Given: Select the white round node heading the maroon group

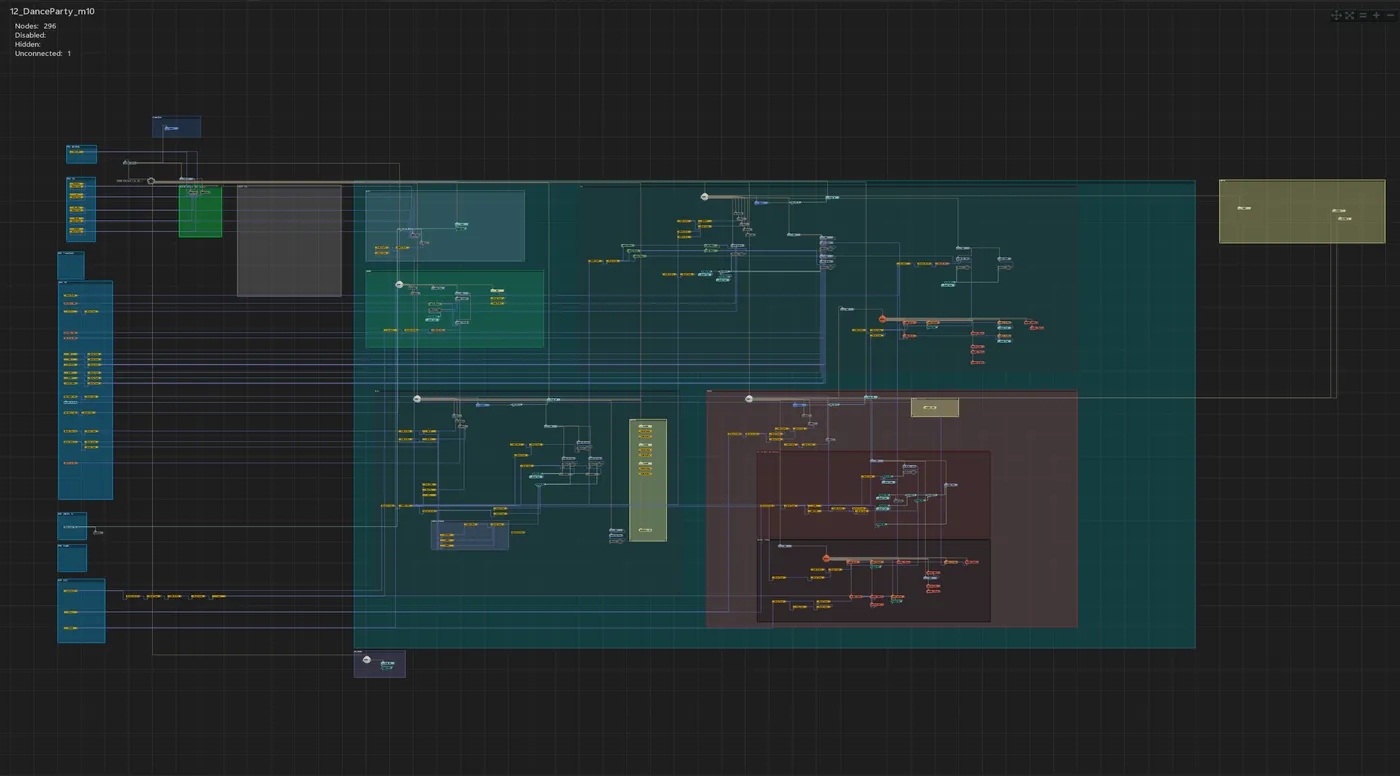Looking at the screenshot, I should pyautogui.click(x=748, y=397).
